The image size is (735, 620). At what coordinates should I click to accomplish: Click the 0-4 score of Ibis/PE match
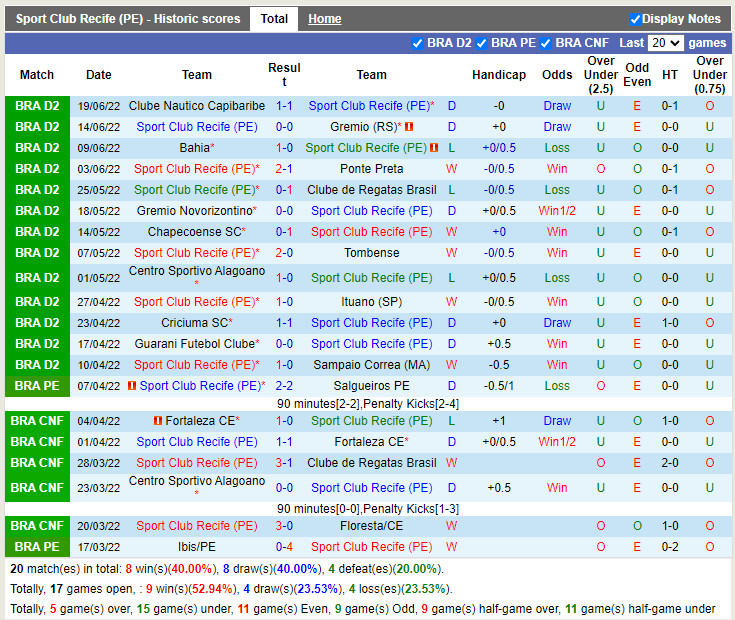click(x=284, y=547)
